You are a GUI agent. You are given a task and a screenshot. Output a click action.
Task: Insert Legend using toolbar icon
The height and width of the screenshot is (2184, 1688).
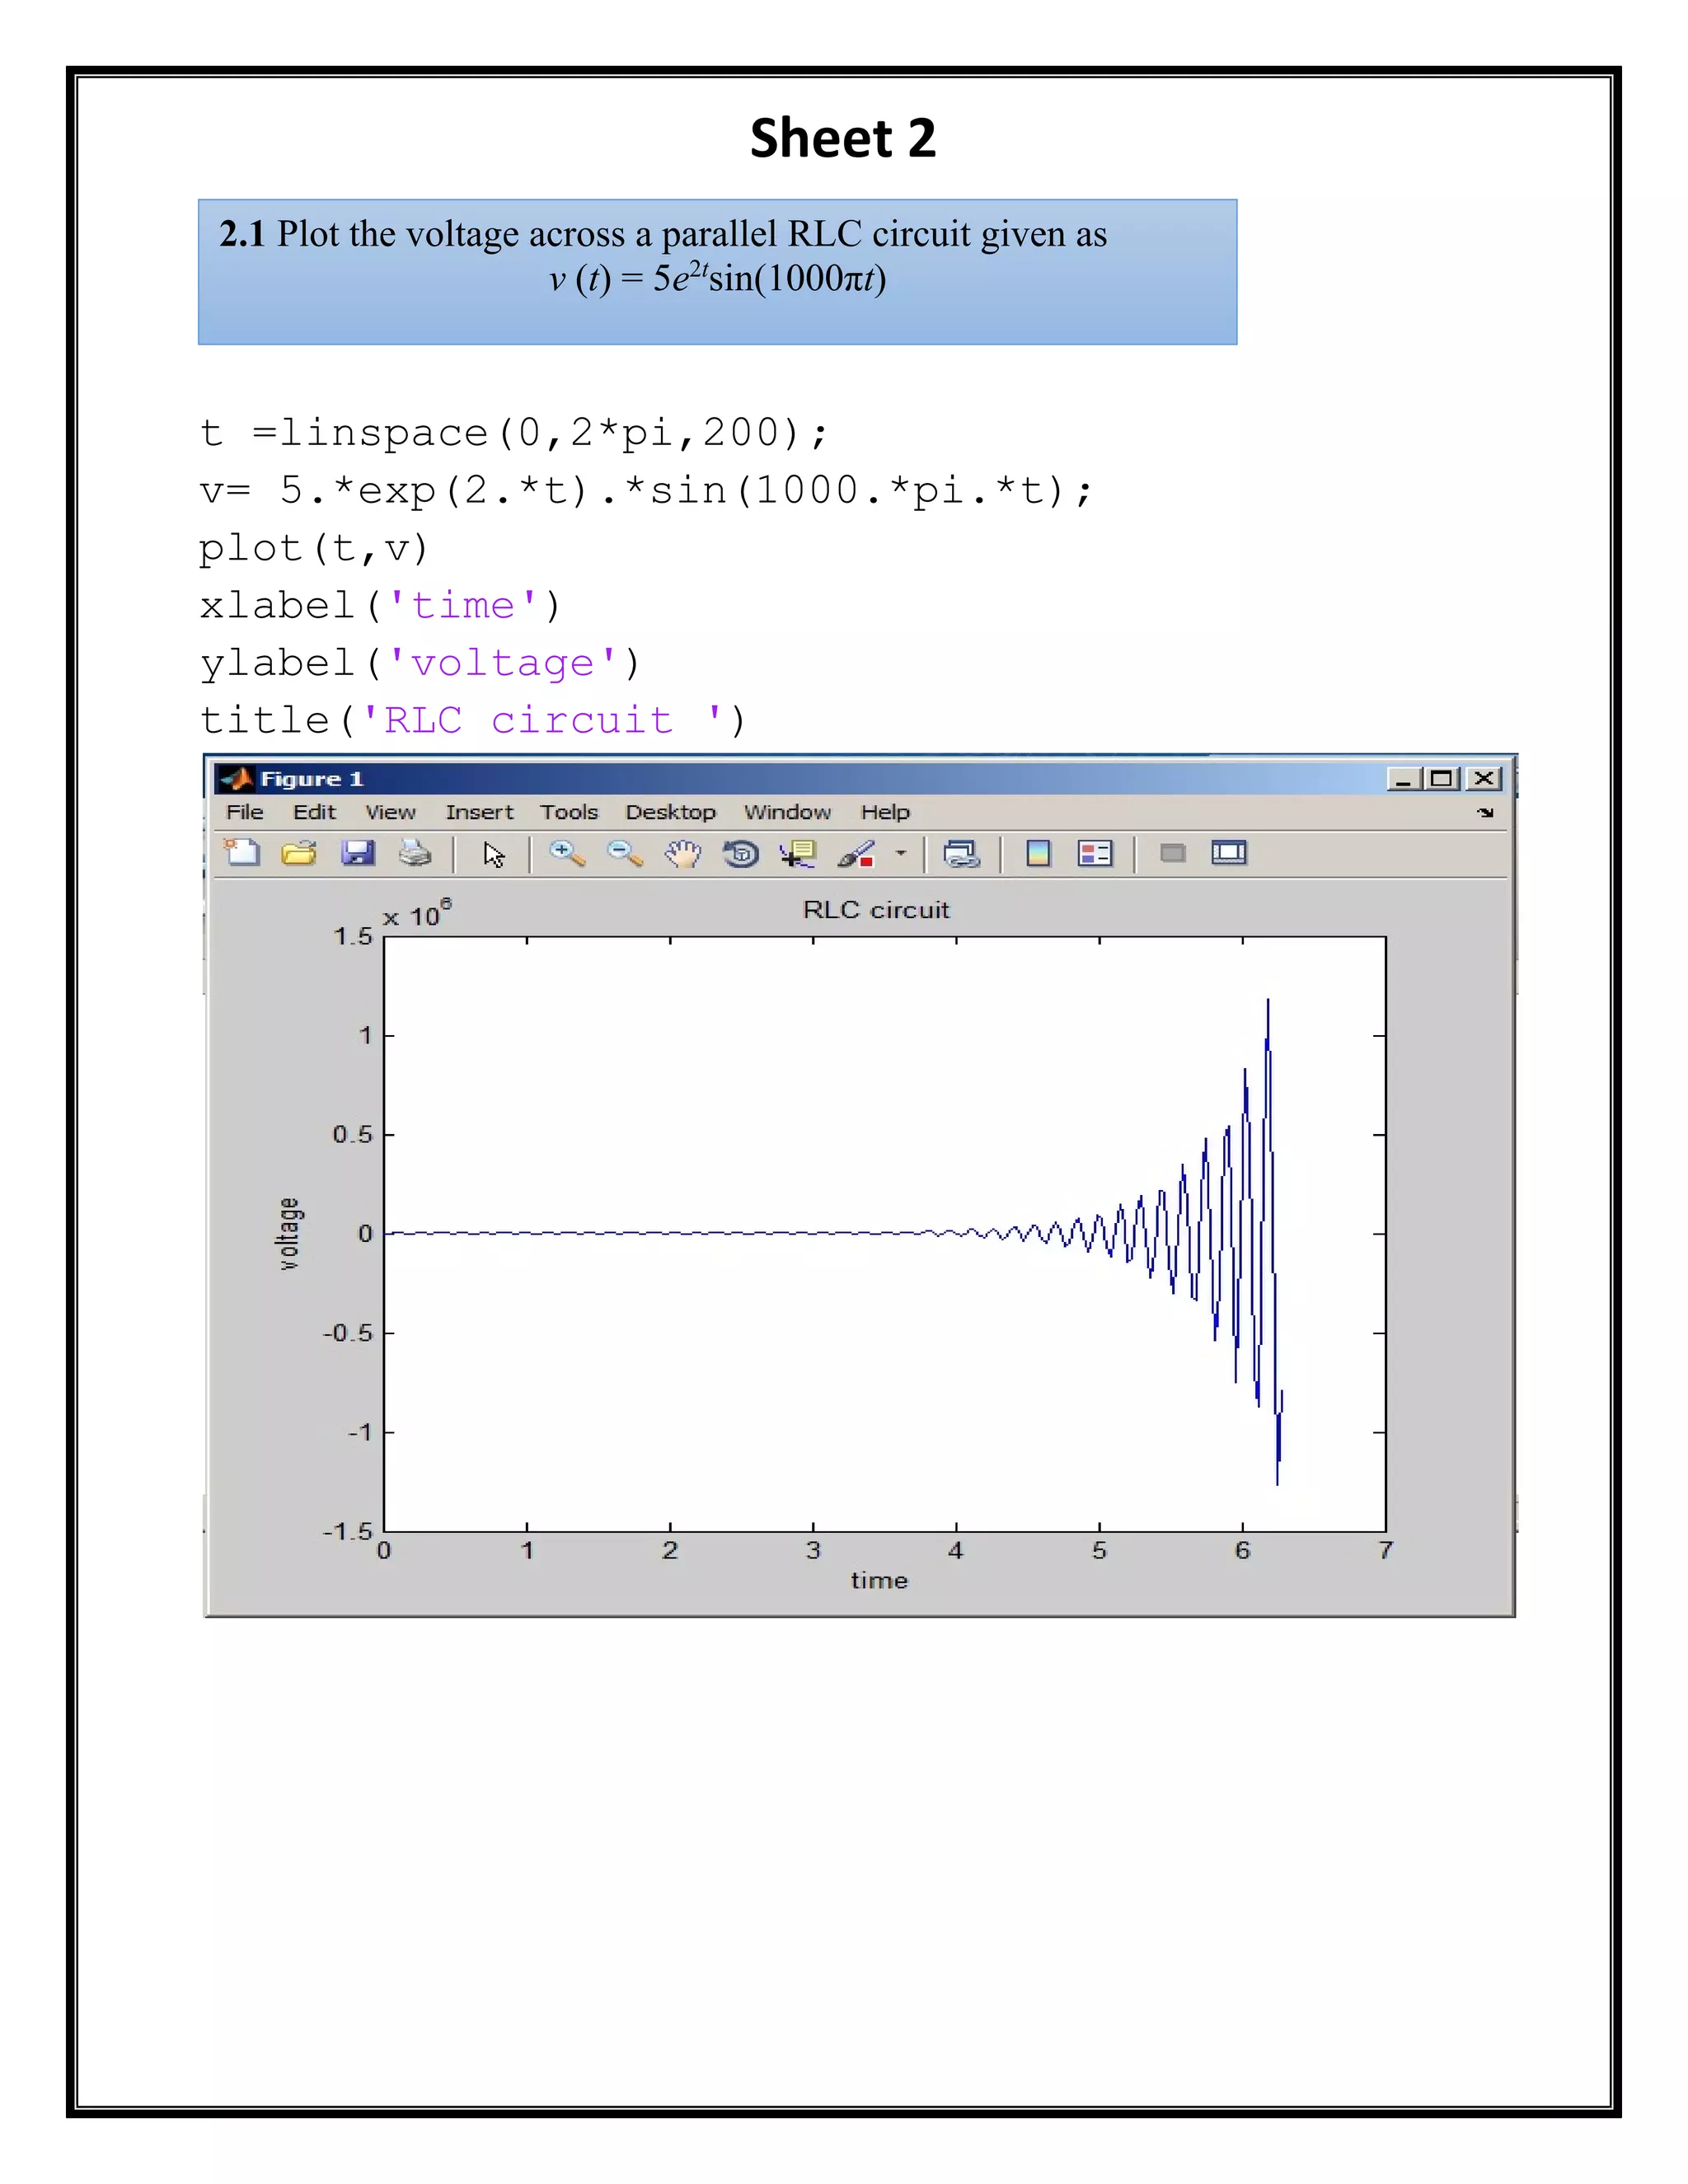tap(1095, 853)
